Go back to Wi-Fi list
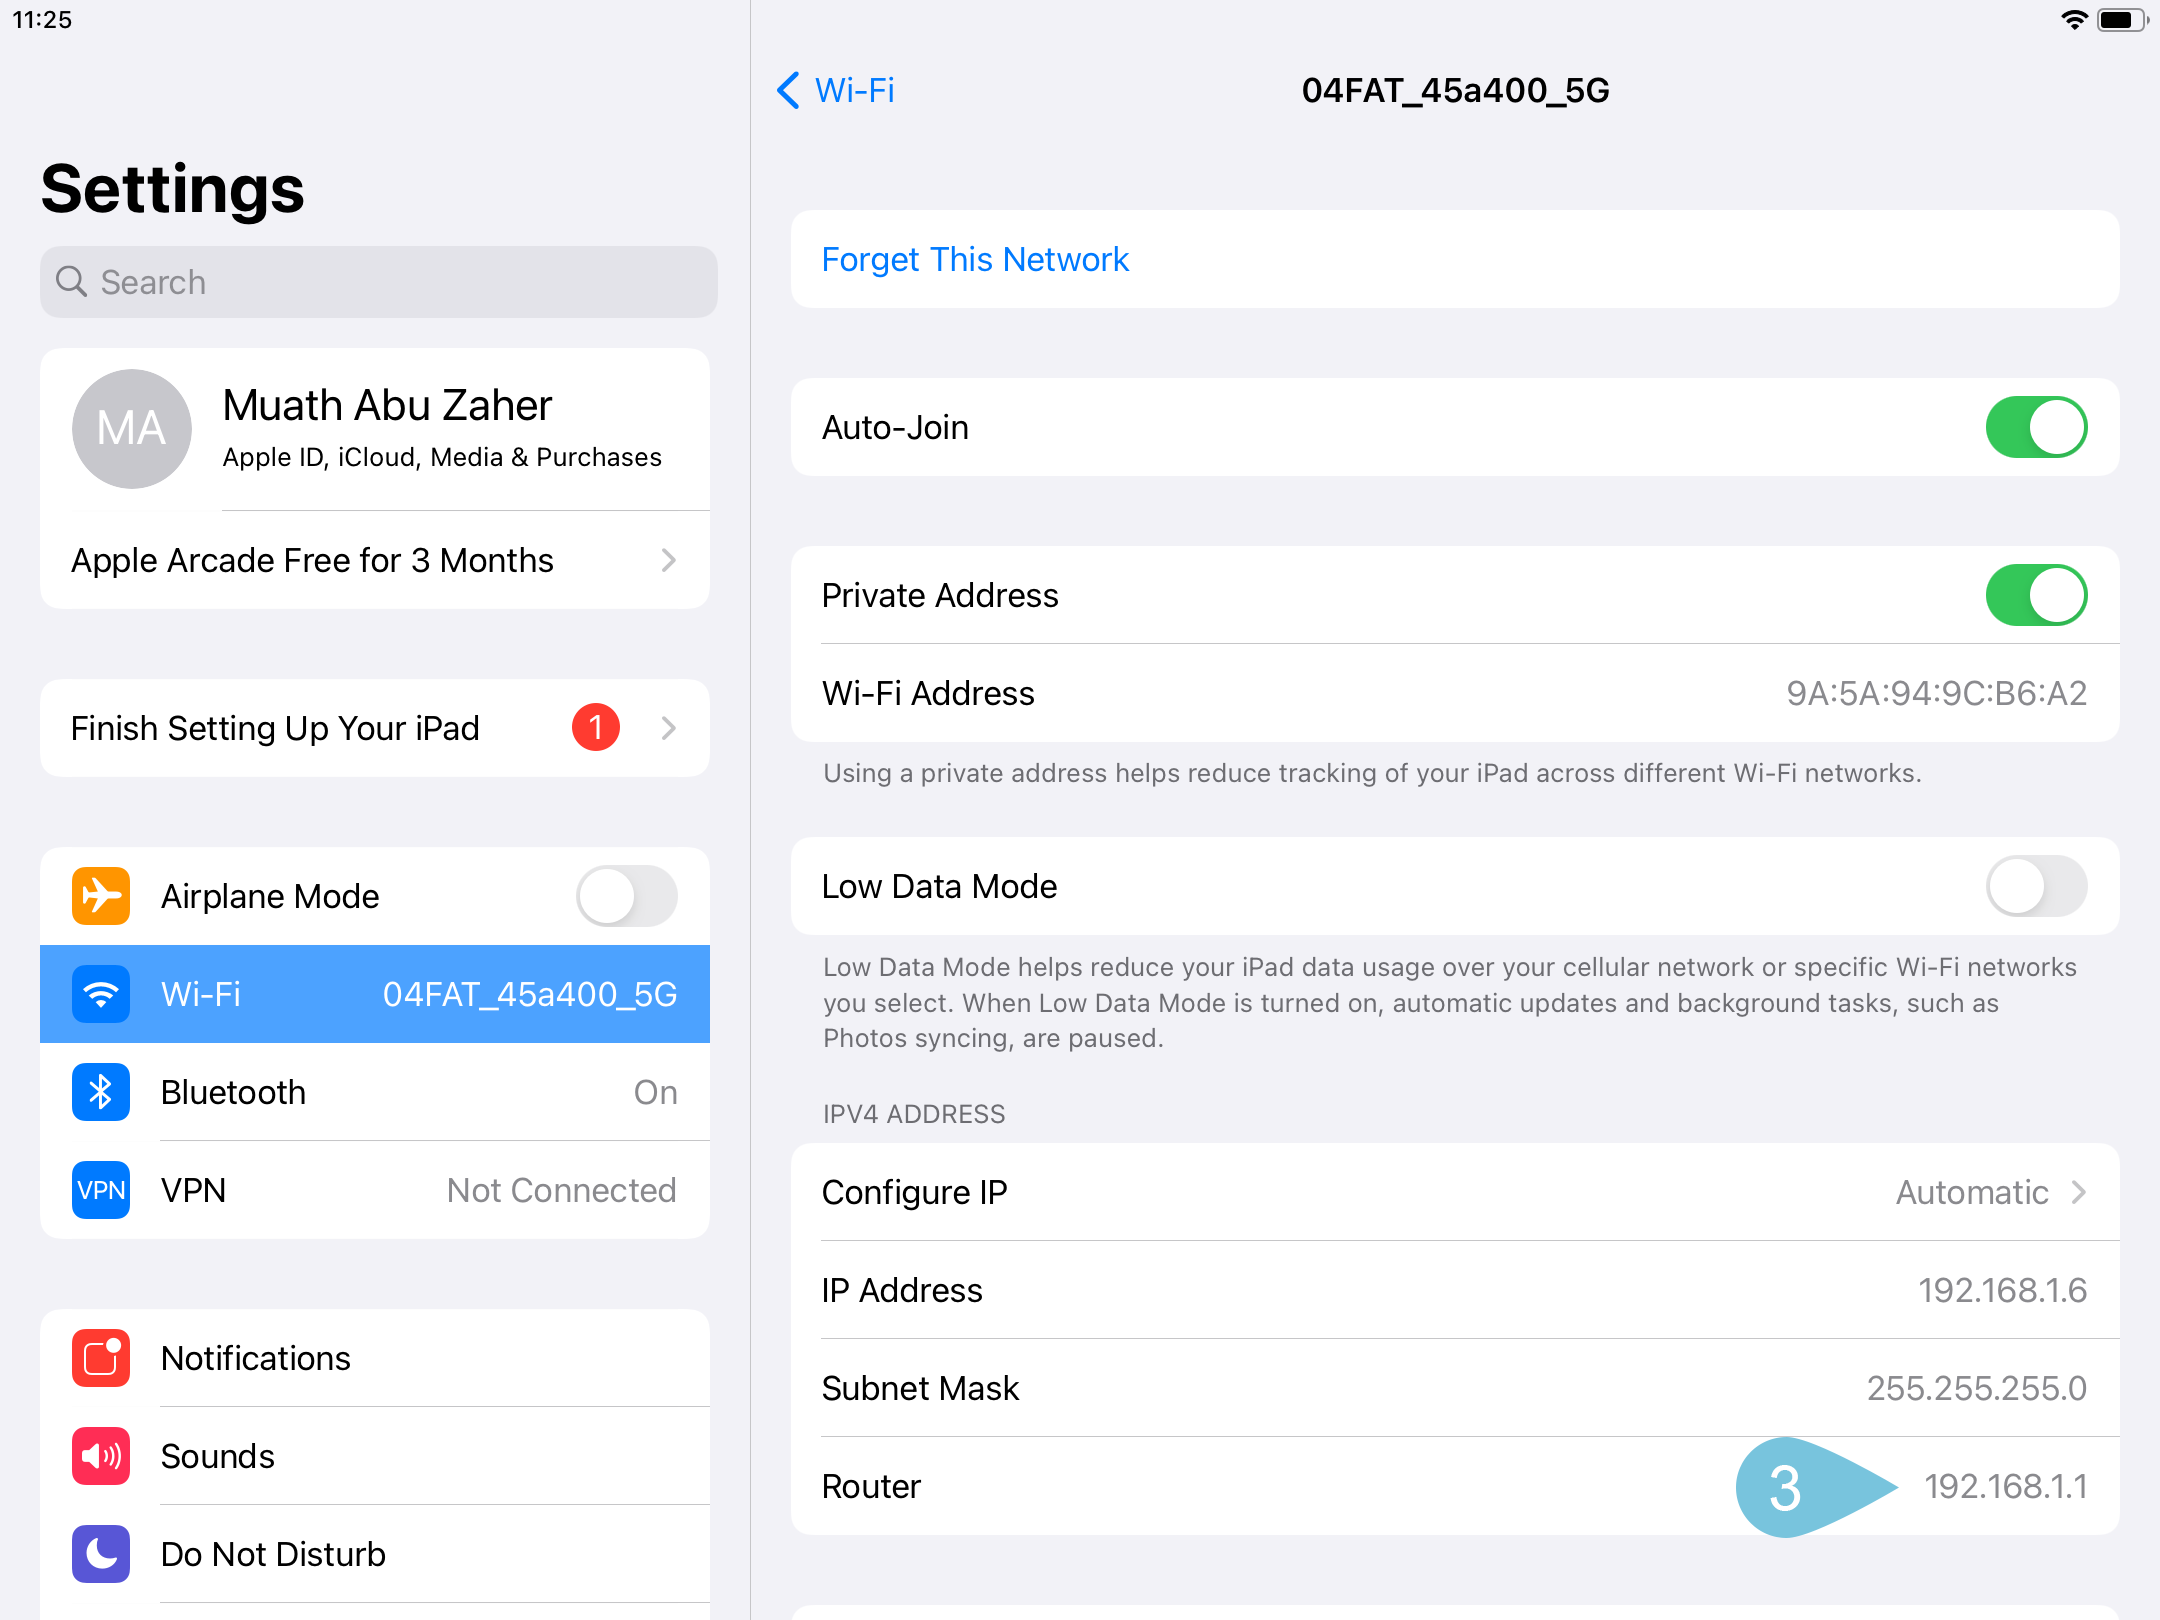This screenshot has width=2160, height=1620. coord(836,90)
